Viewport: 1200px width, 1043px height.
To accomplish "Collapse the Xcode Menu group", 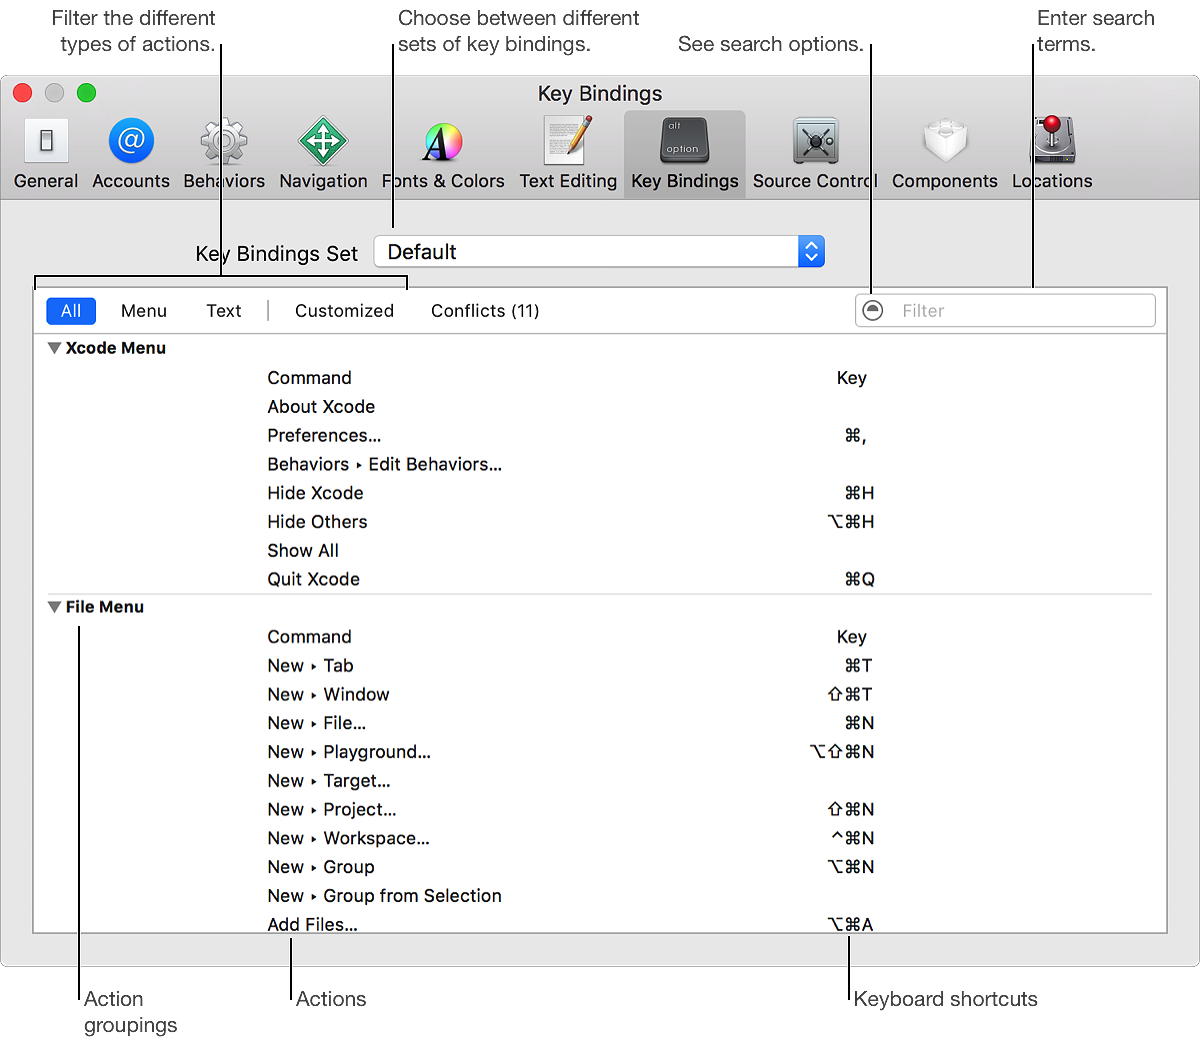I will pos(55,348).
